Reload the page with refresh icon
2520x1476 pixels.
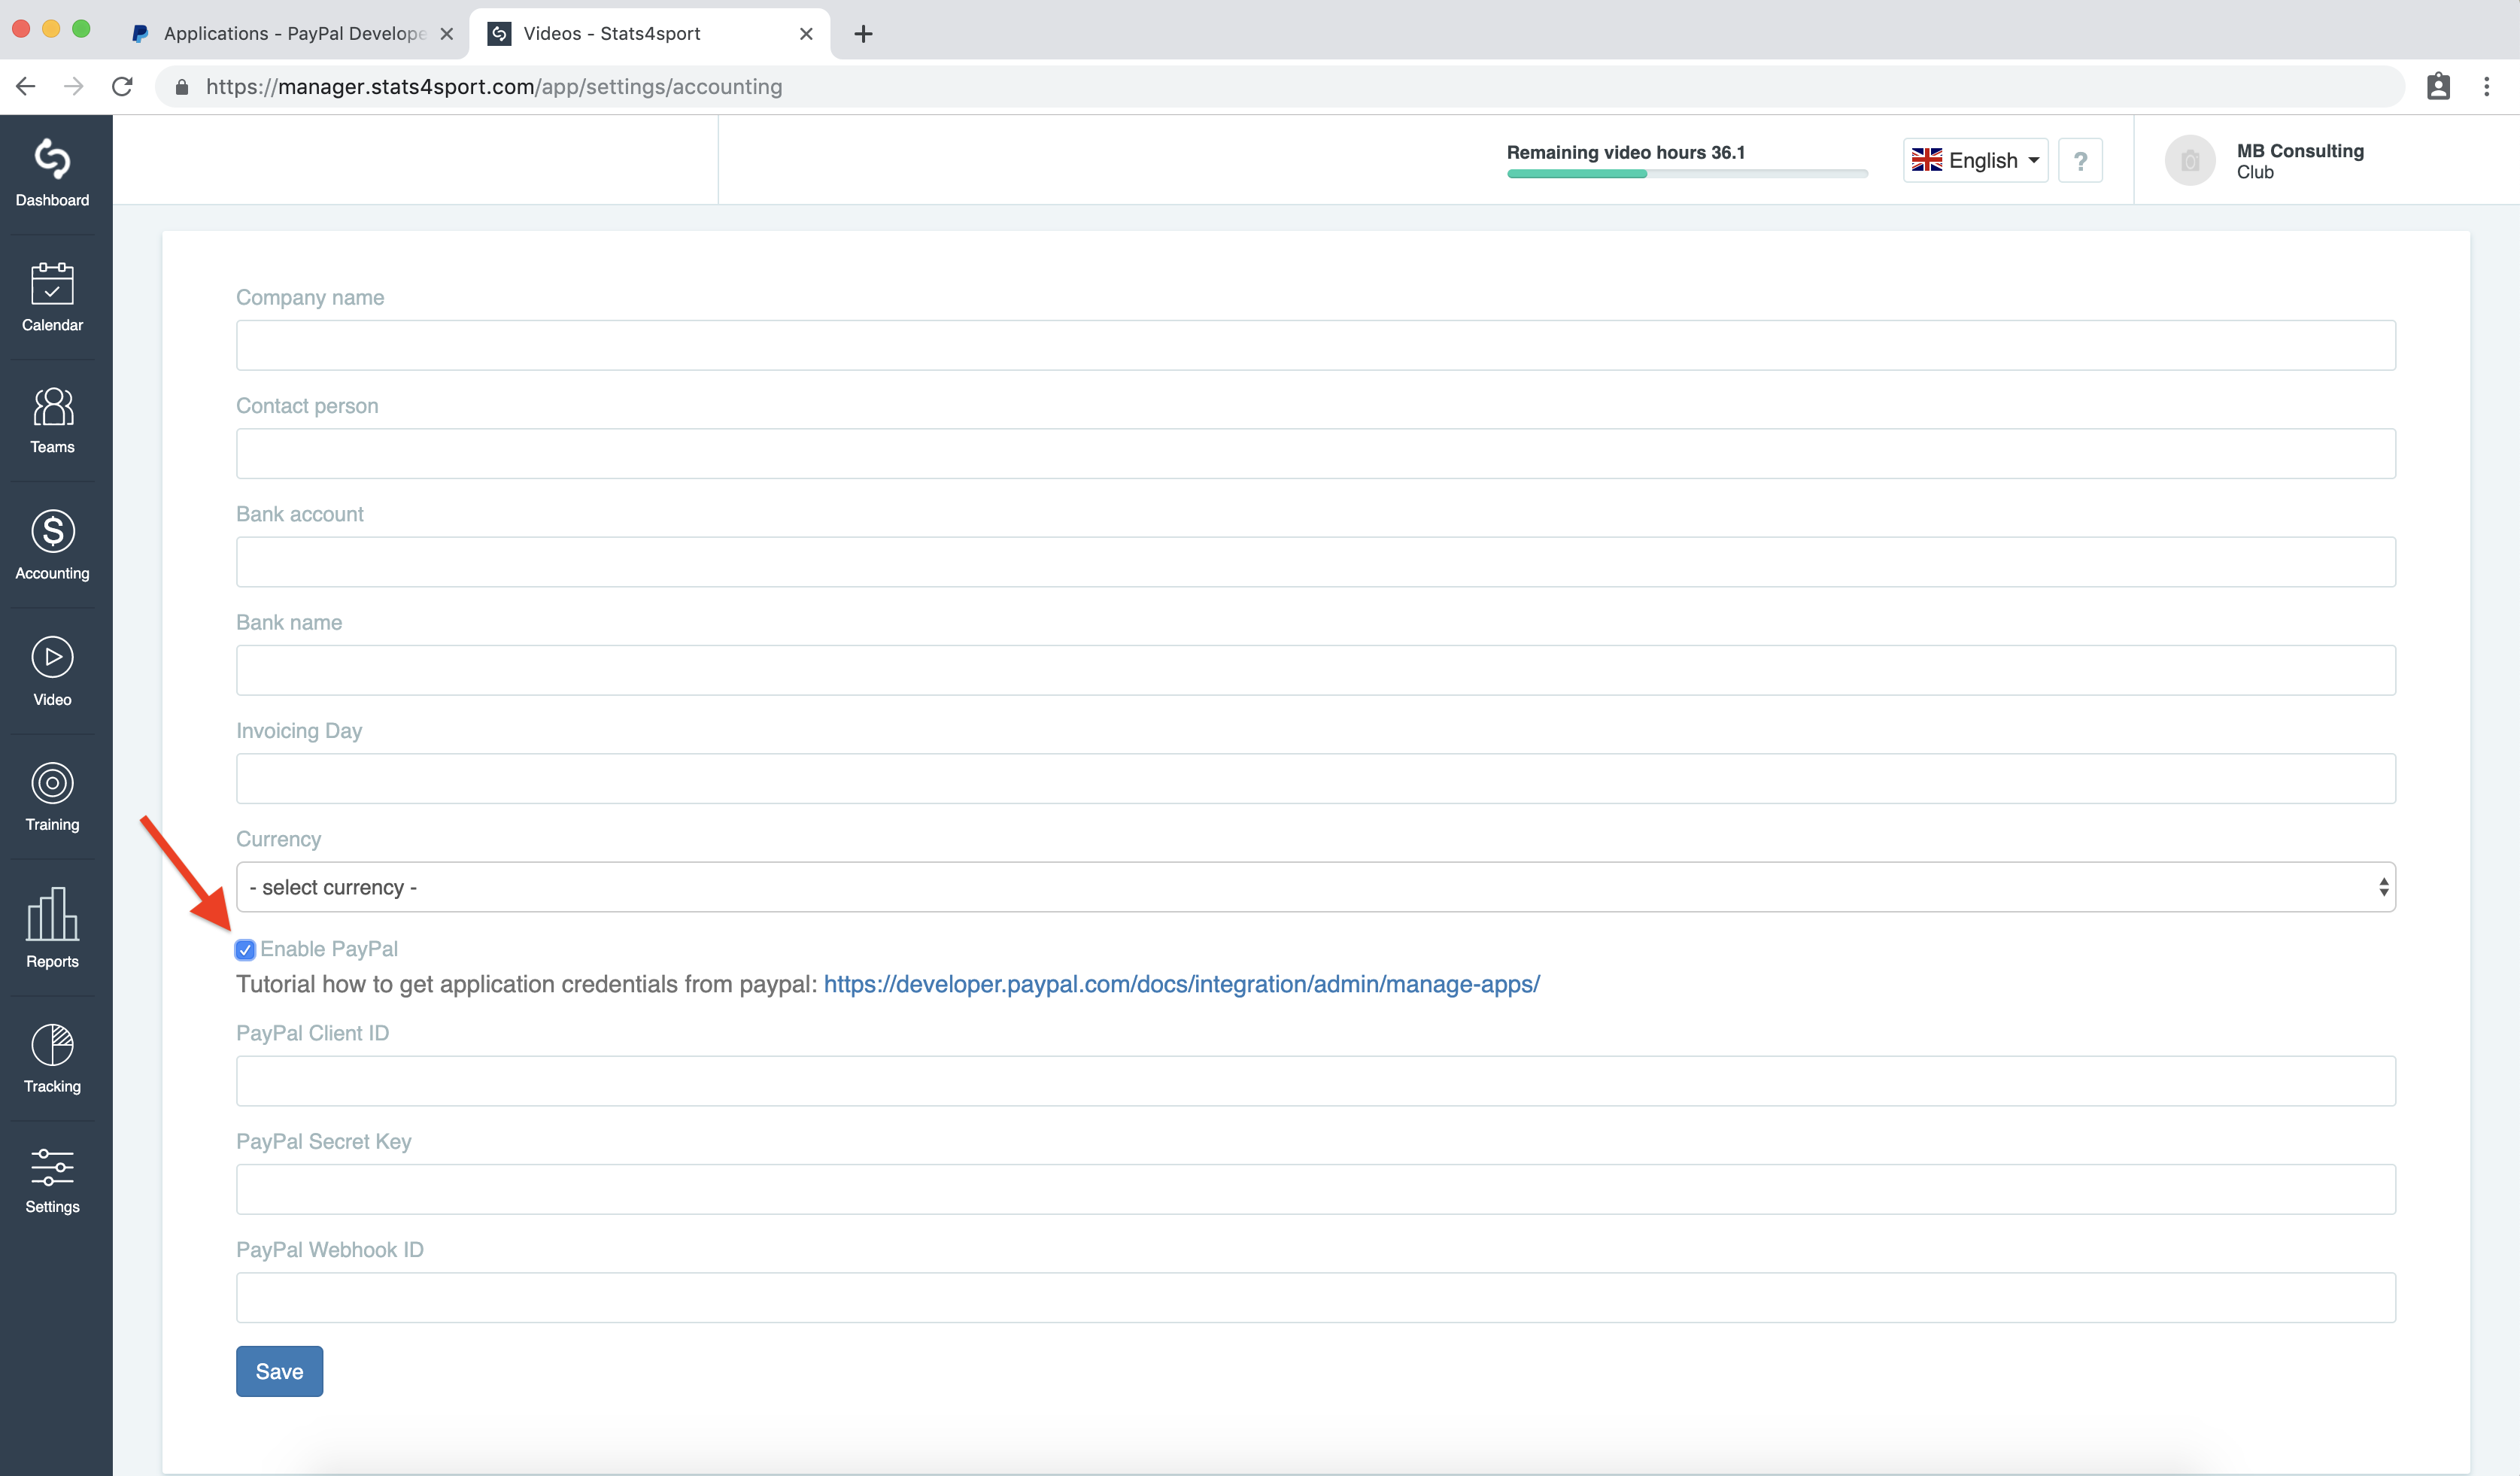click(x=122, y=87)
